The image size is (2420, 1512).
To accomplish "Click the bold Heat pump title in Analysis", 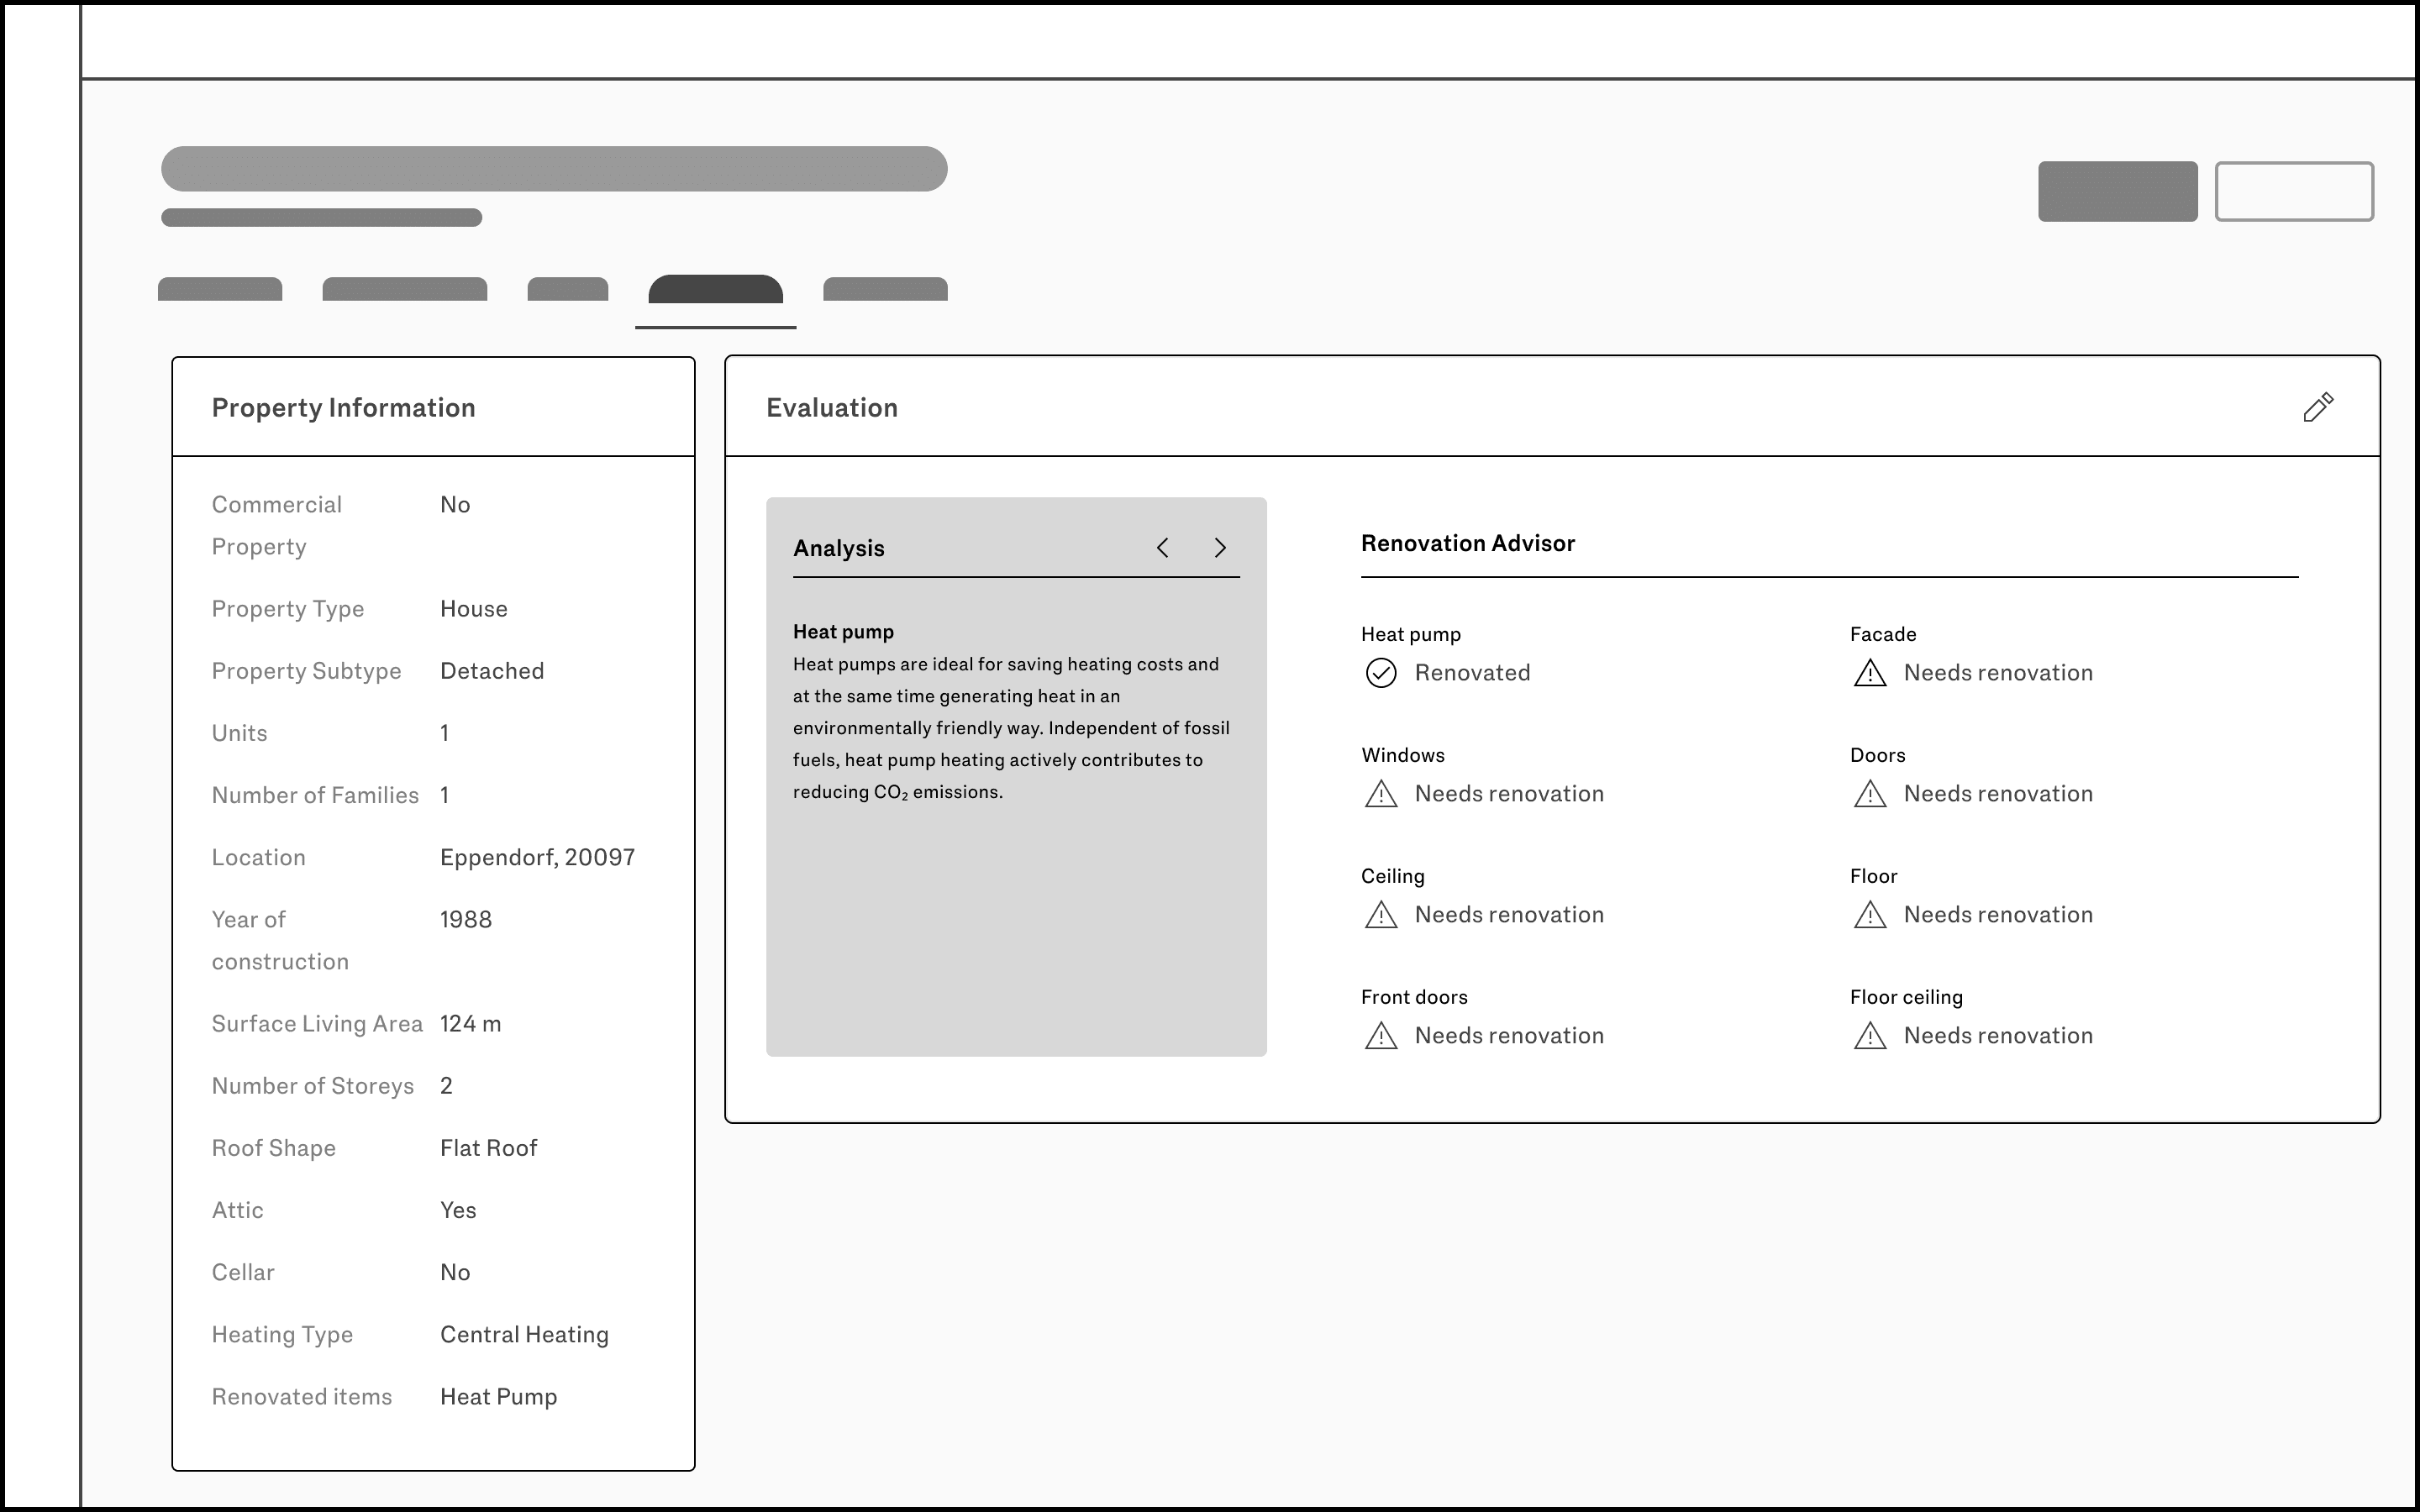I will click(x=843, y=632).
